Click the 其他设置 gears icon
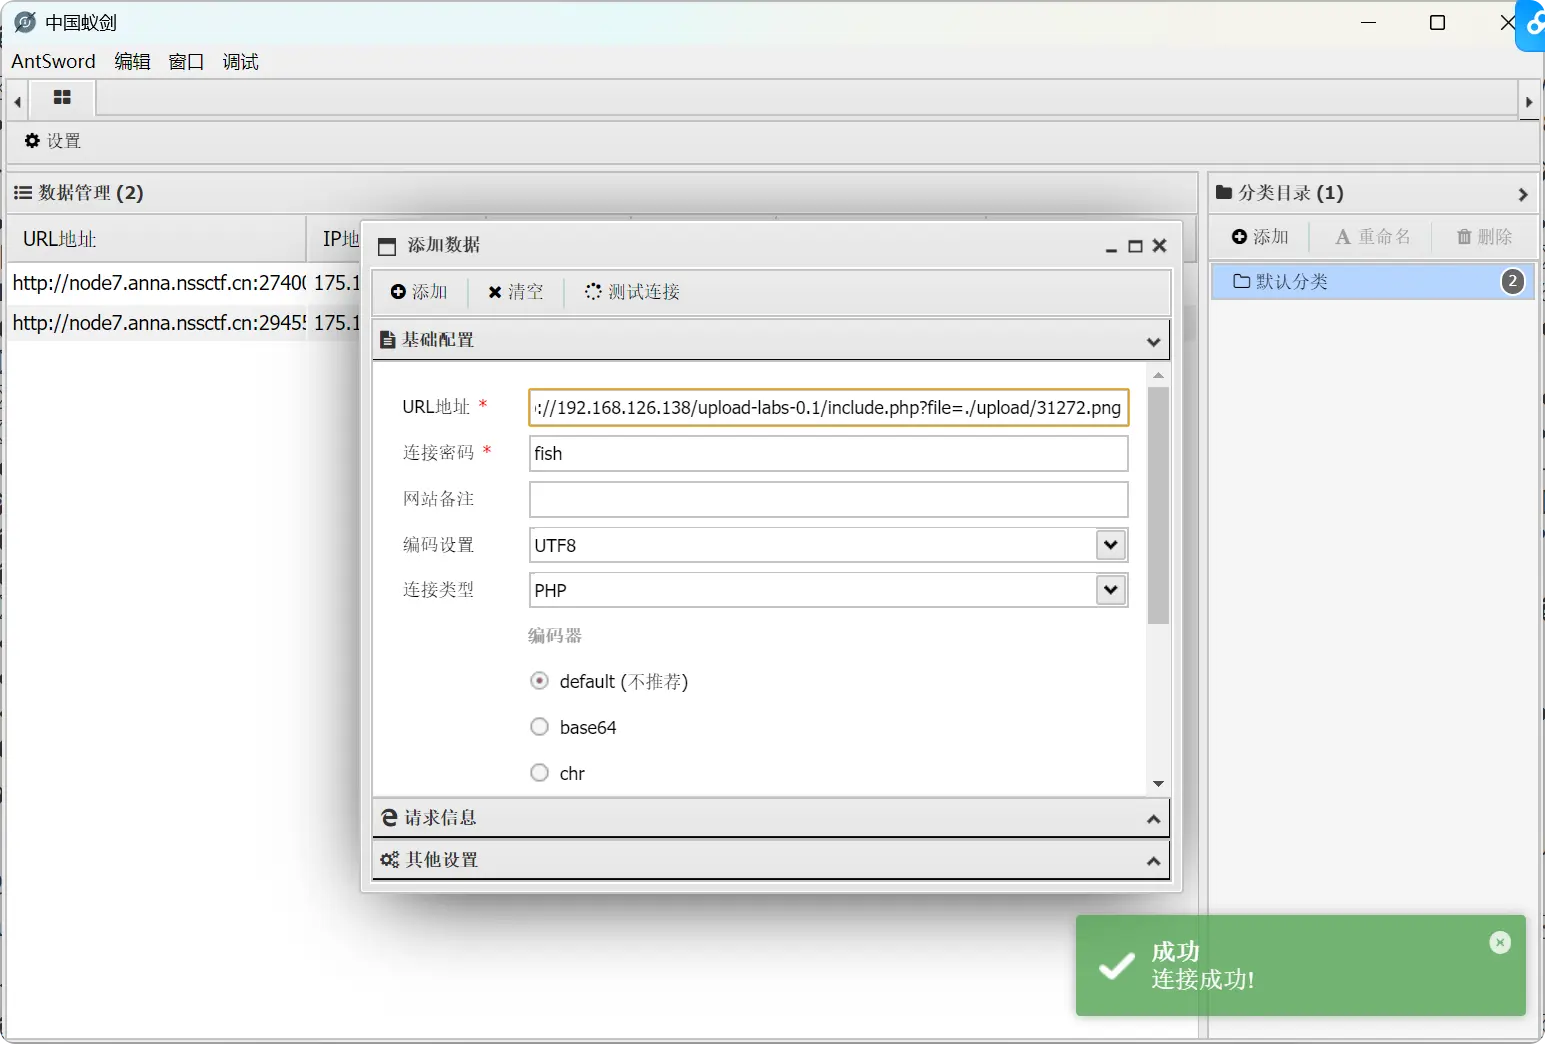The image size is (1545, 1044). pyautogui.click(x=390, y=860)
